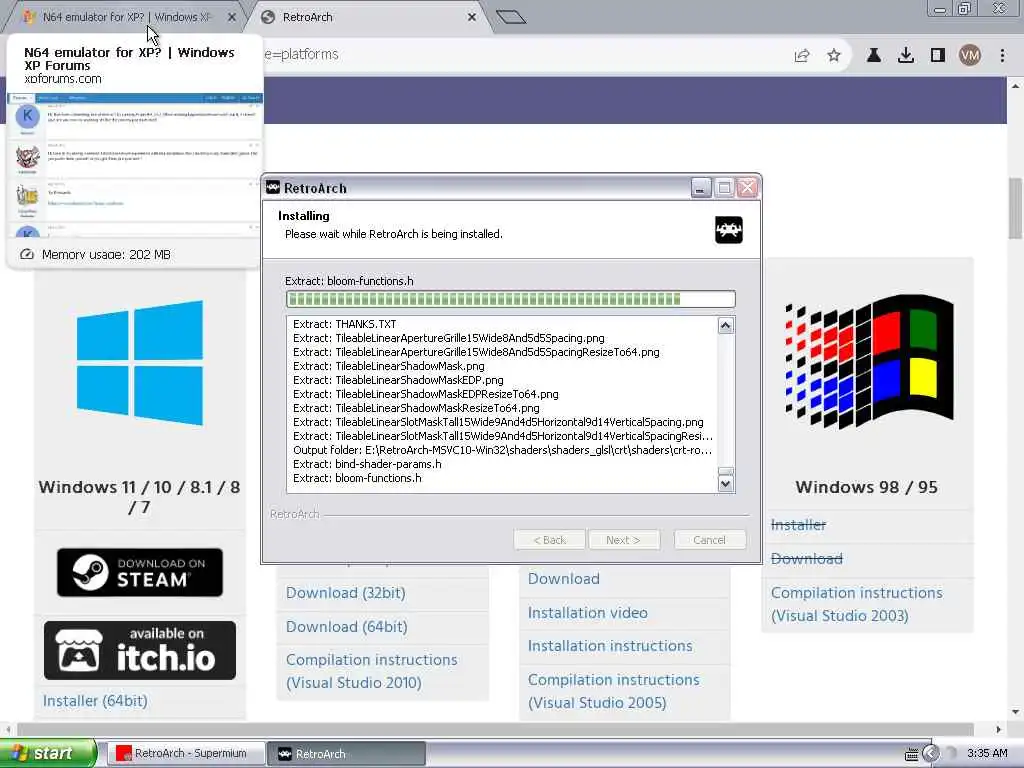The image size is (1024, 768).
Task: Open the experiments flask icon
Action: coord(873,56)
